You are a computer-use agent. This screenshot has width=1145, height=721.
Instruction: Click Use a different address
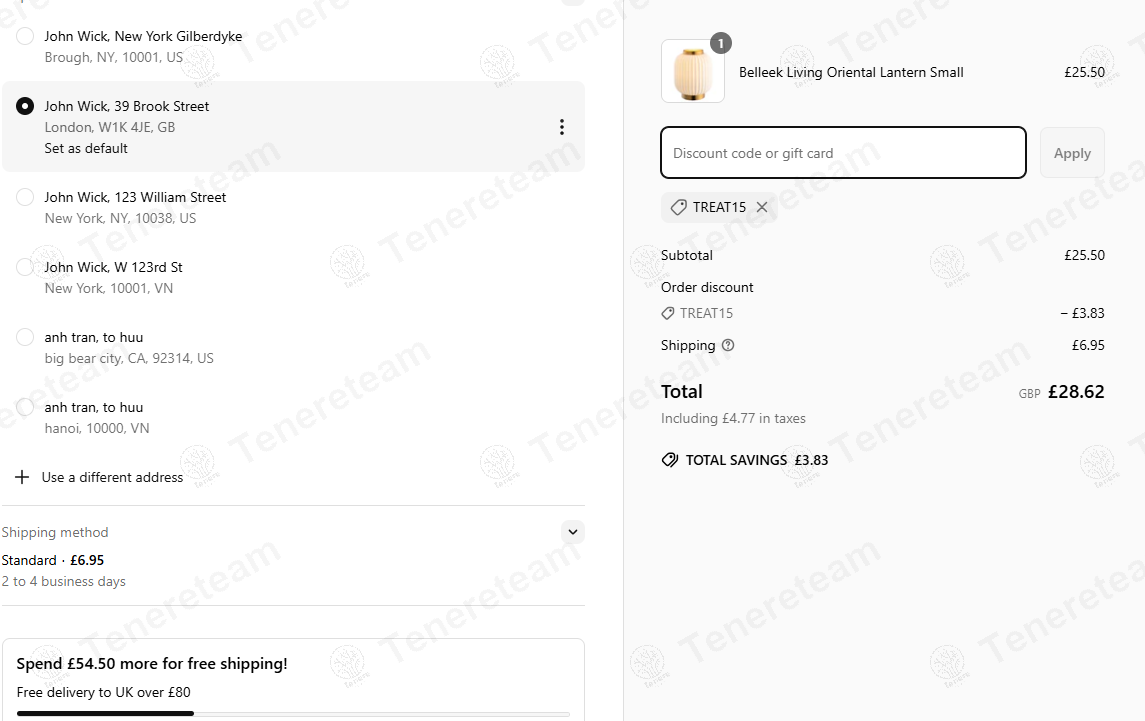[x=112, y=477]
